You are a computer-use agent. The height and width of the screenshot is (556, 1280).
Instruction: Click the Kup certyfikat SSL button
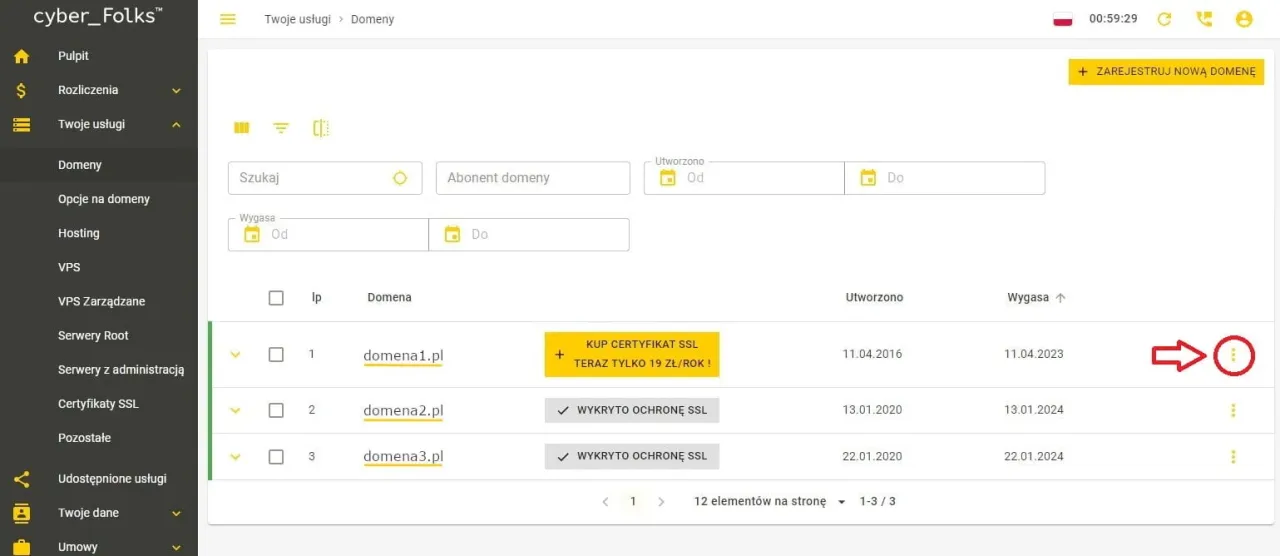click(632, 354)
